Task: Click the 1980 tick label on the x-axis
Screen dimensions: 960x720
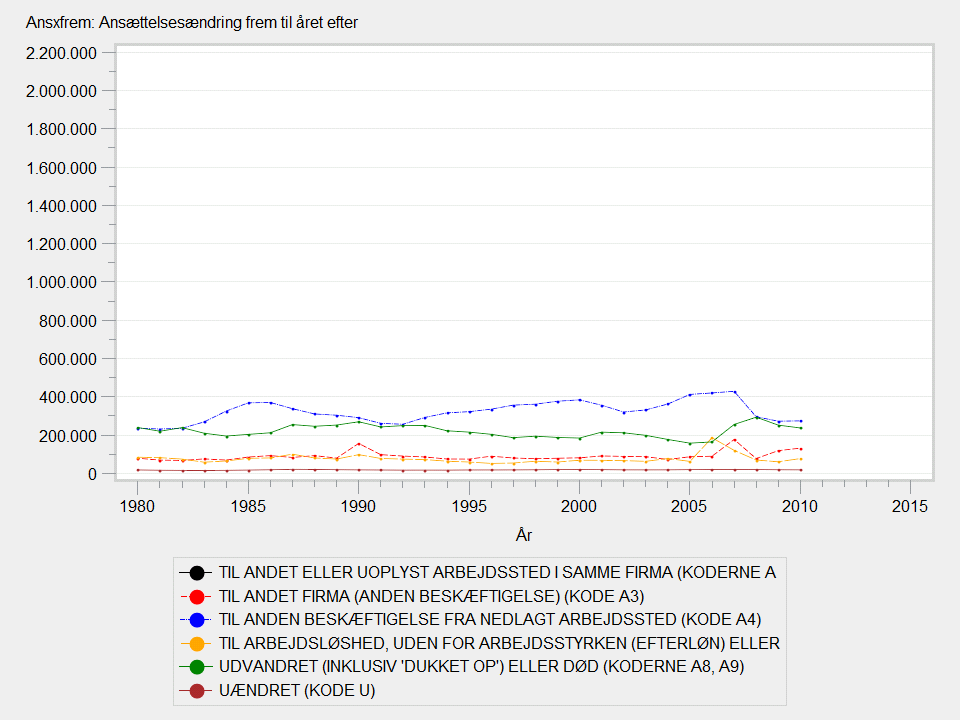Action: pyautogui.click(x=138, y=507)
